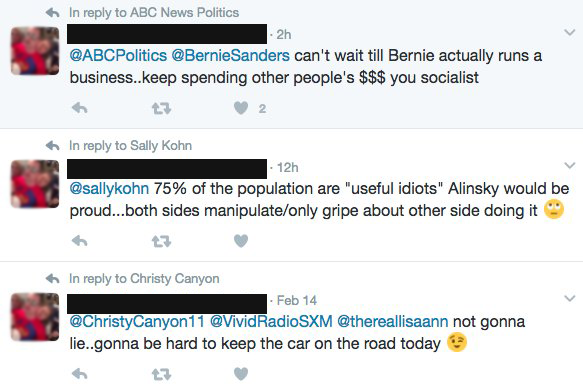The height and width of the screenshot is (392, 583).
Task: Retweet the tweet mentioning Alinsky
Action: 161,242
